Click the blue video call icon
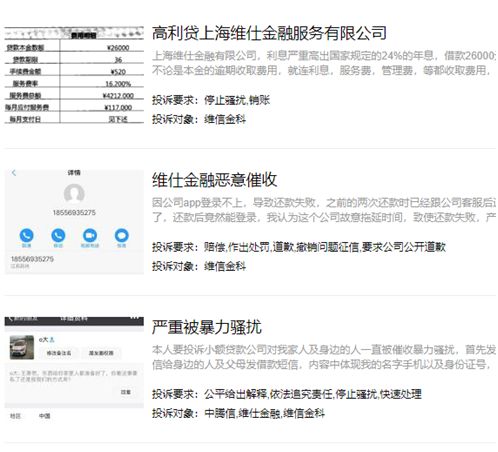 [90, 235]
